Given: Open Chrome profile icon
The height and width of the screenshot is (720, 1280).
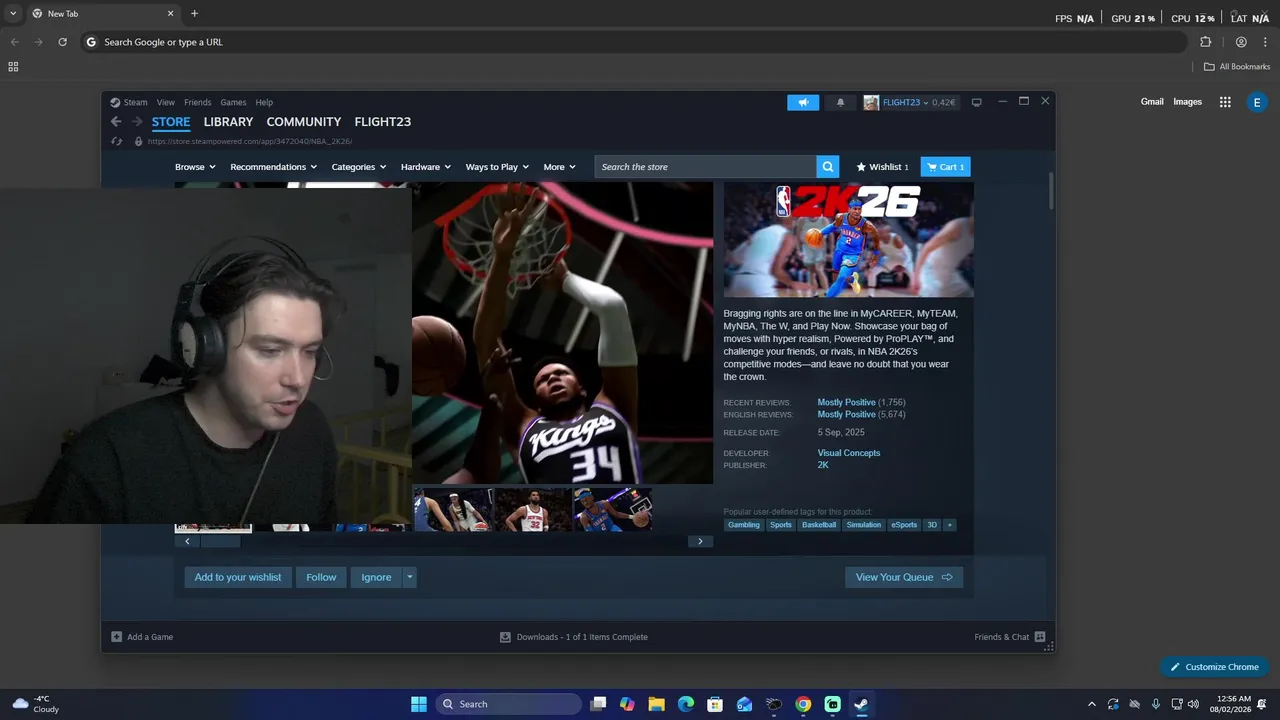Looking at the screenshot, I should pos(1241,42).
